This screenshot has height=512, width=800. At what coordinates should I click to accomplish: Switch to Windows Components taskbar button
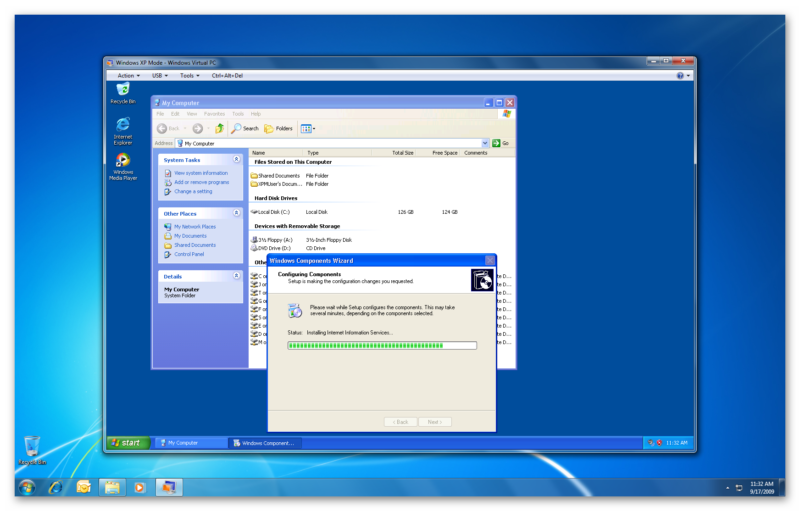point(265,443)
